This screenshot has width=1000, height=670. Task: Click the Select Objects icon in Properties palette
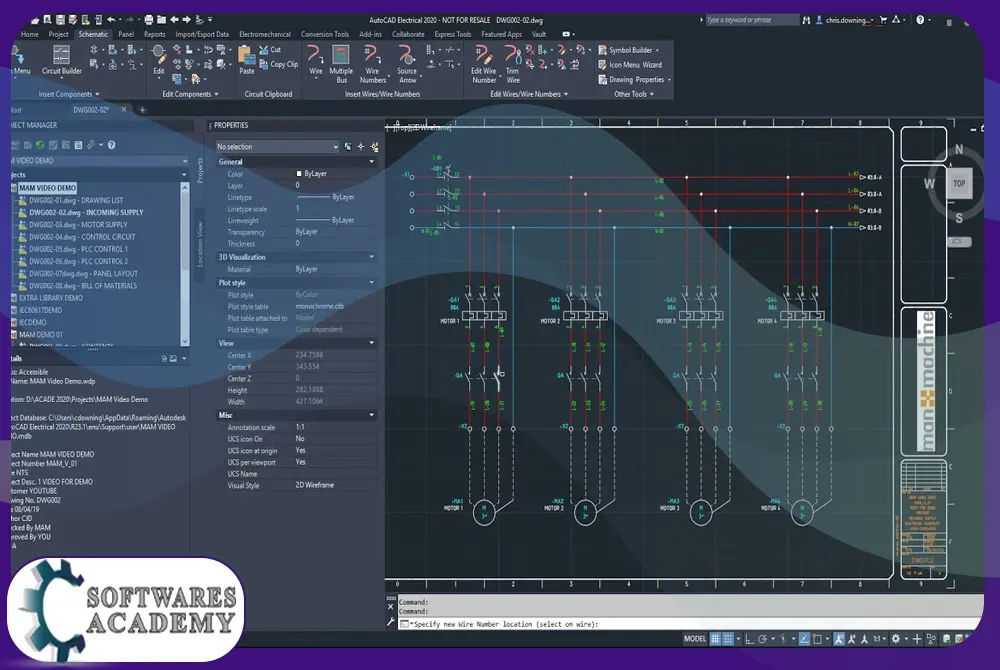point(361,147)
